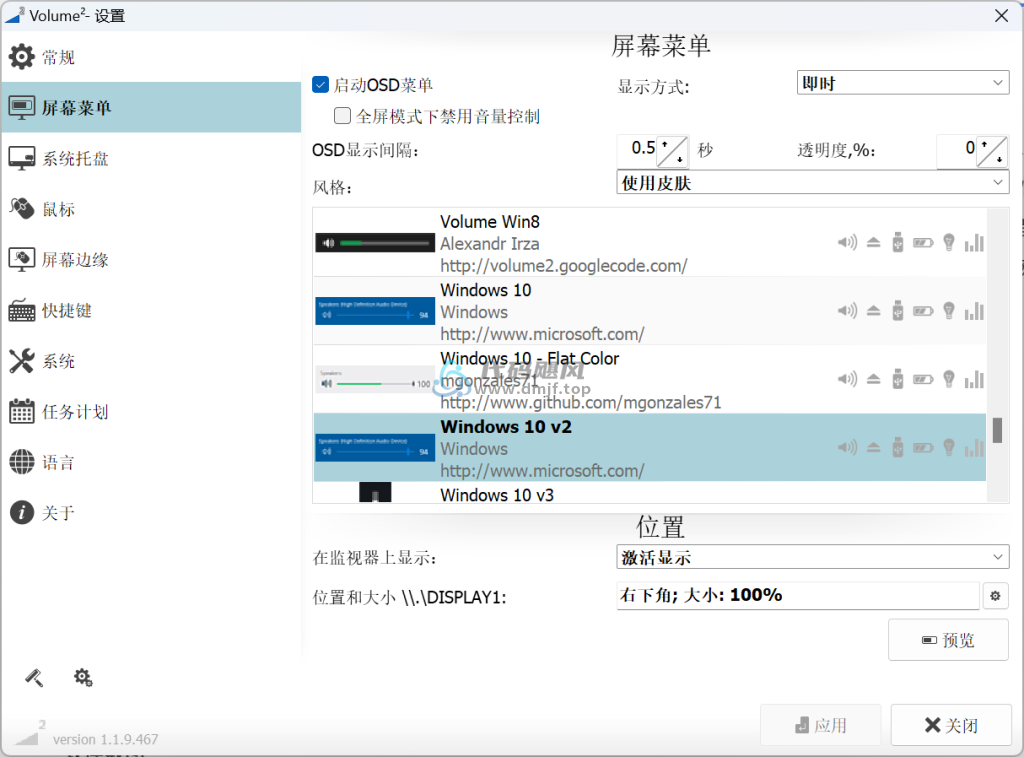Image resolution: width=1024 pixels, height=757 pixels.
Task: Click the Windows 10 - Flat Color name
Action: pos(530,358)
